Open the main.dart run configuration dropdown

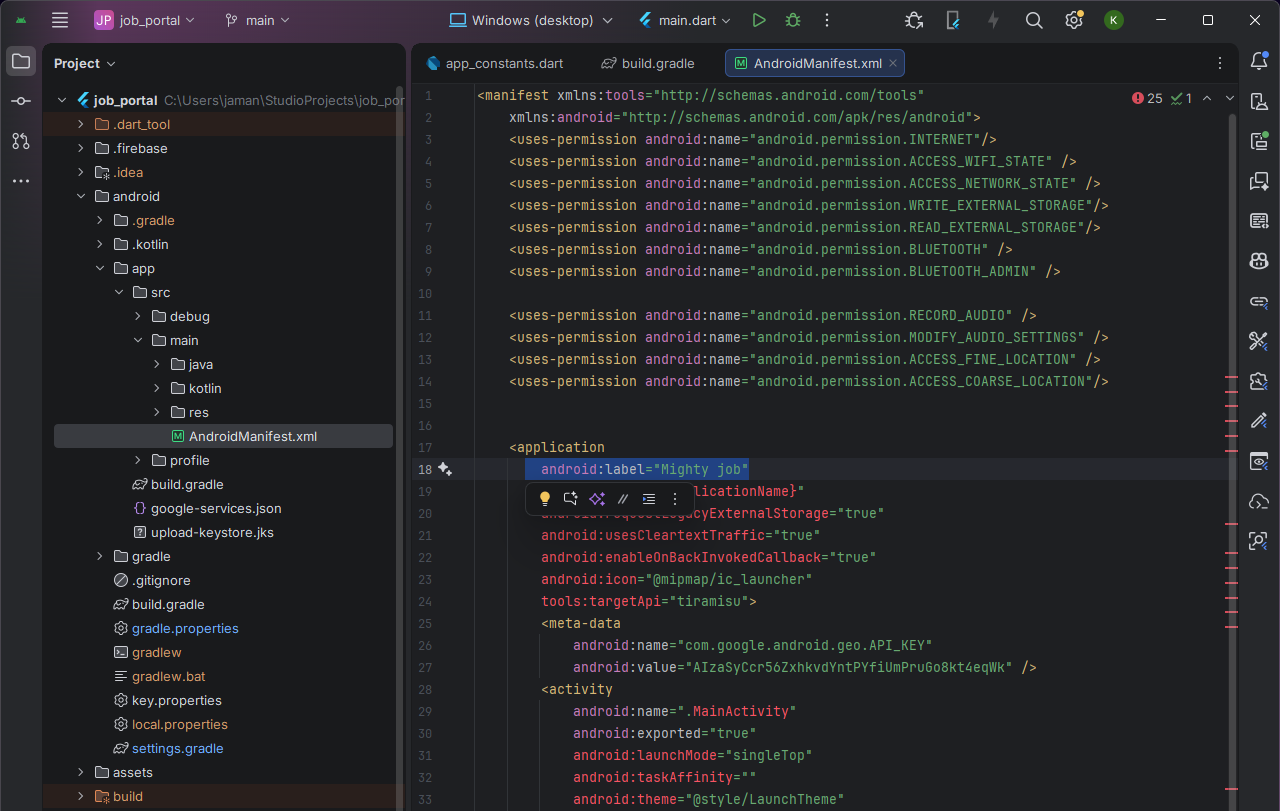click(685, 20)
